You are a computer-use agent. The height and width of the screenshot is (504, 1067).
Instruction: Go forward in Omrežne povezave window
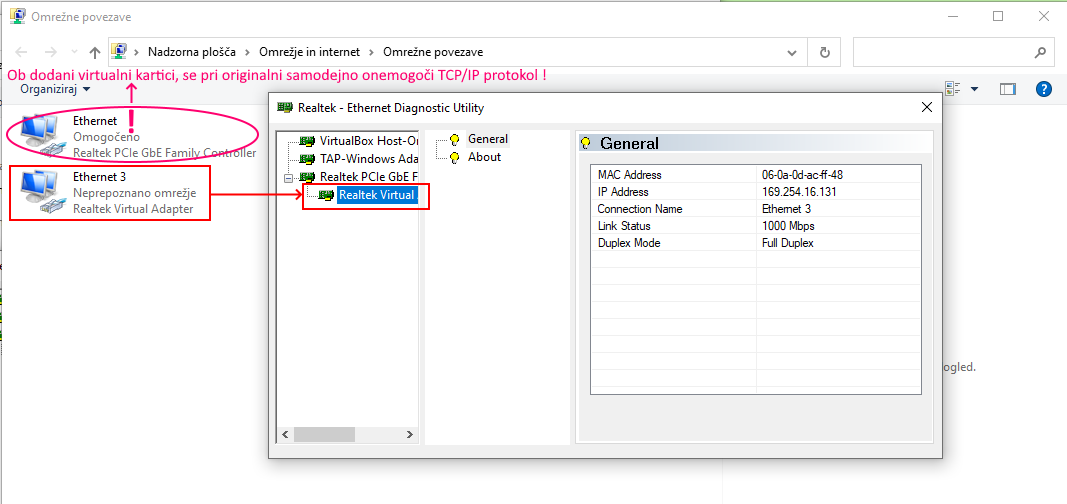[50, 52]
